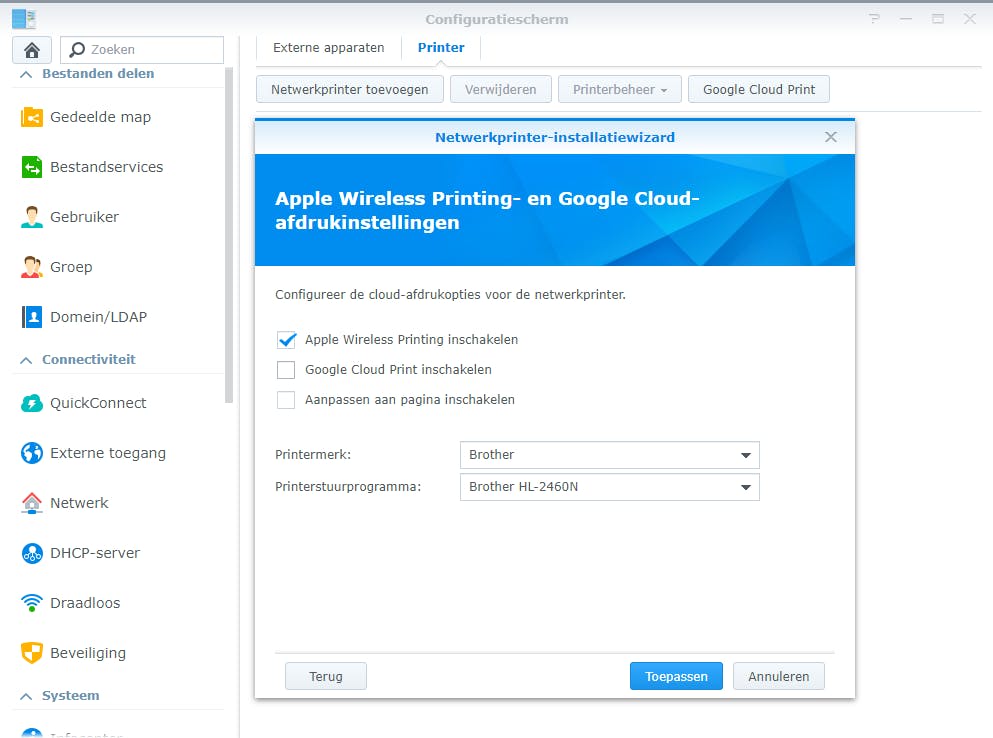This screenshot has height=738, width=993.
Task: Click the DHCP-server label text
Action: (x=95, y=553)
